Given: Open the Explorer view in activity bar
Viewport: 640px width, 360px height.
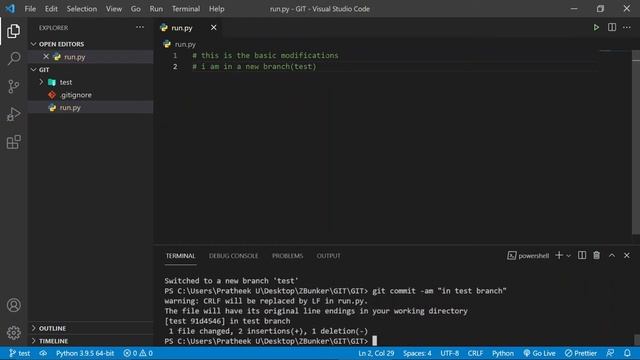Looking at the screenshot, I should [13, 31].
